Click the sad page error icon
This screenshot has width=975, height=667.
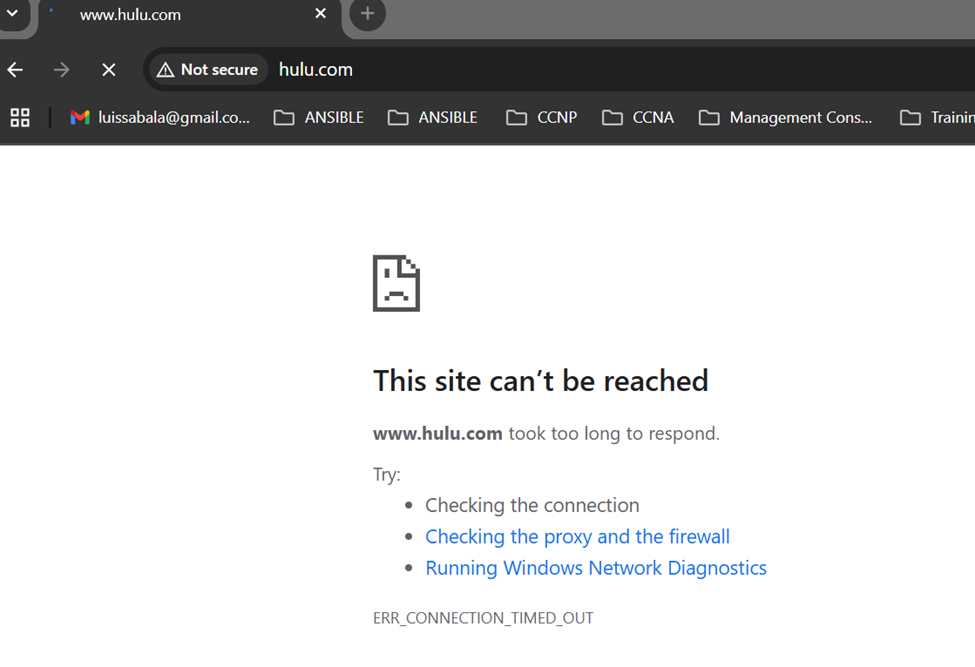[396, 283]
